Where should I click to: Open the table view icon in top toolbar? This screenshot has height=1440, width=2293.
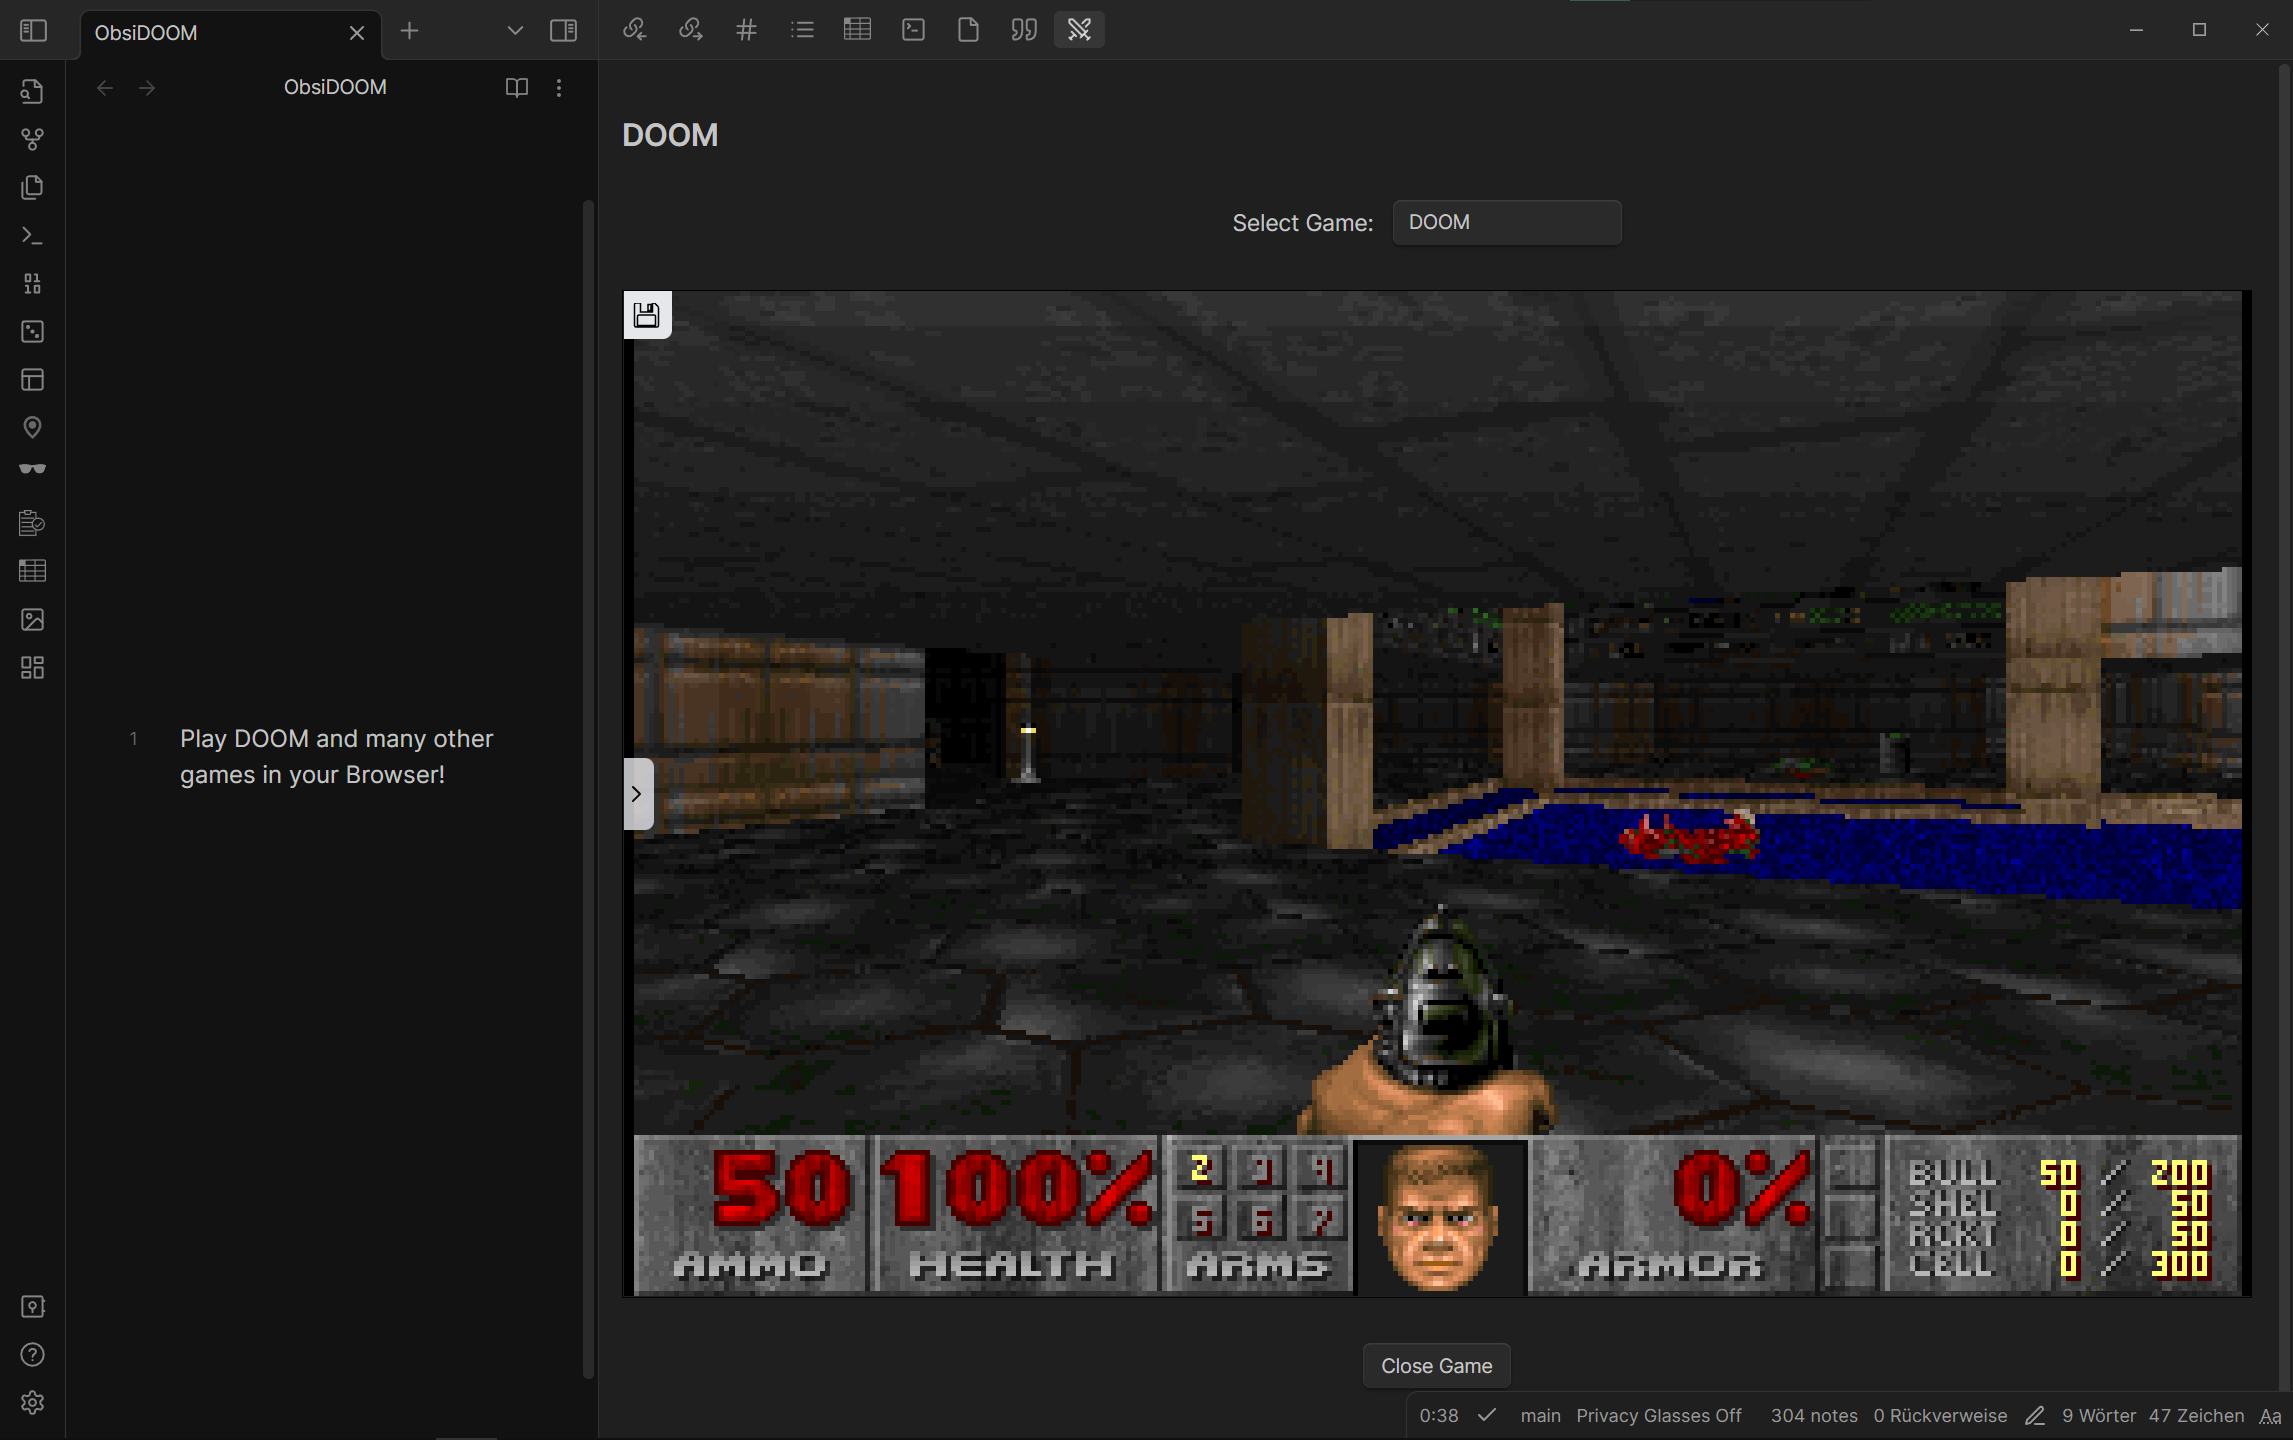click(x=857, y=30)
